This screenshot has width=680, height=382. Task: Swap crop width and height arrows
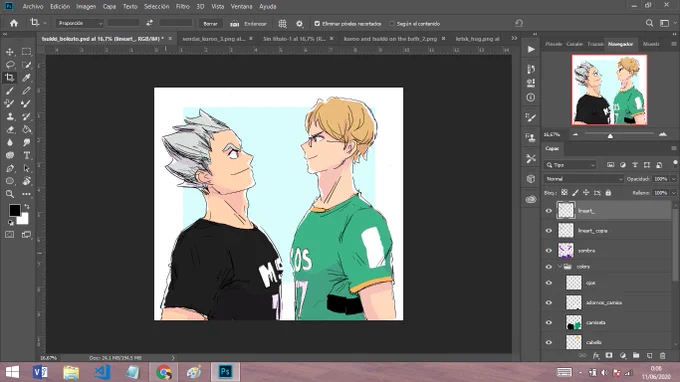point(149,23)
